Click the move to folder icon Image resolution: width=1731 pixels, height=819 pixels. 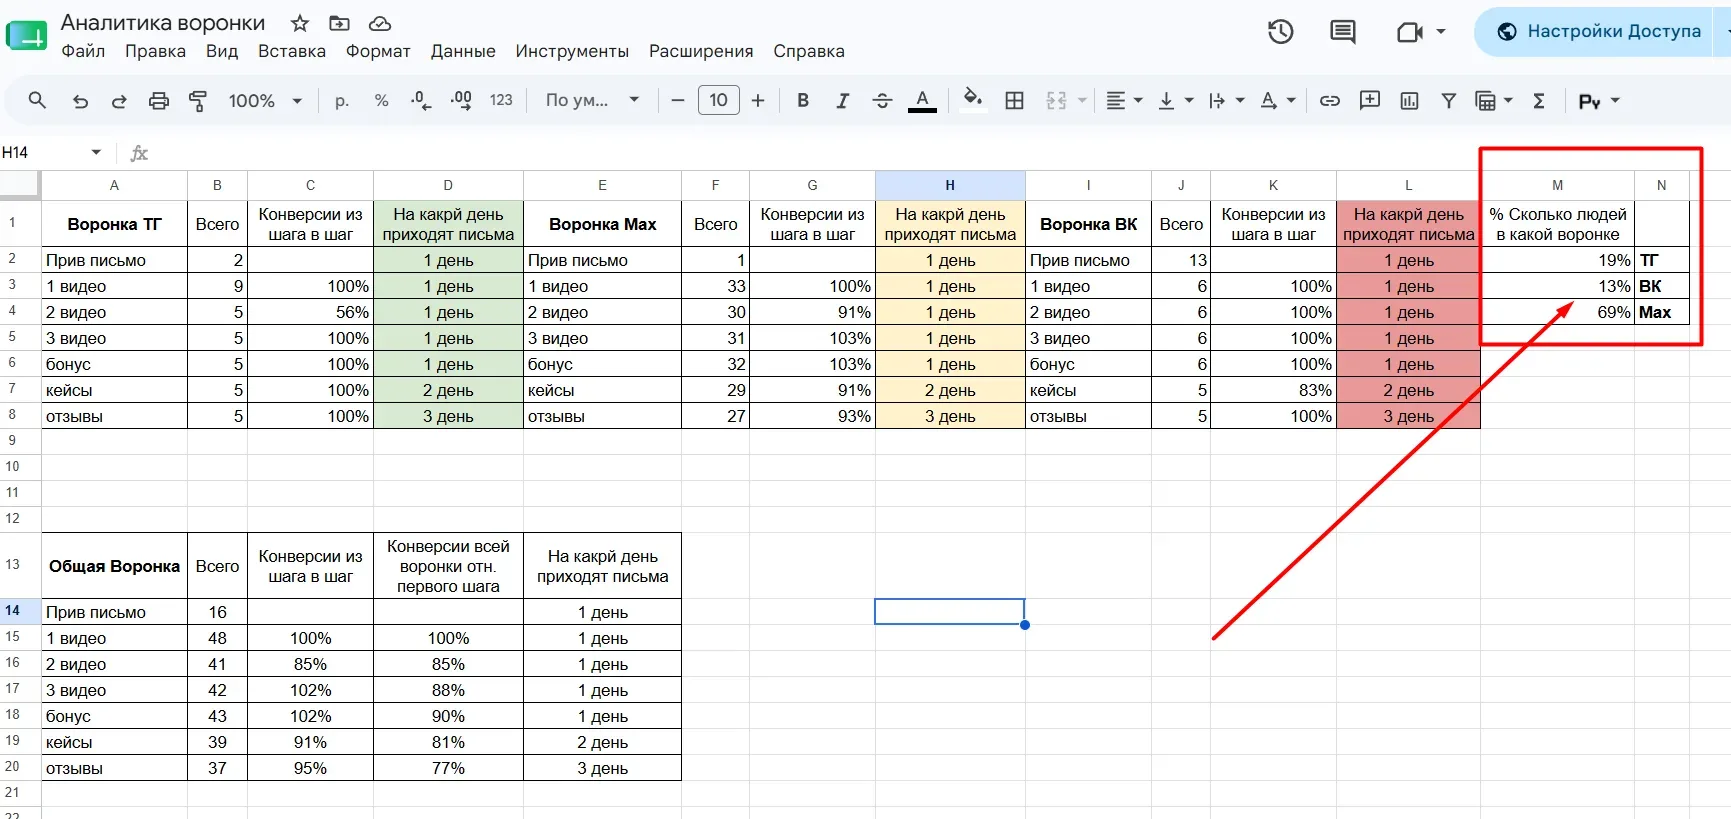(340, 23)
